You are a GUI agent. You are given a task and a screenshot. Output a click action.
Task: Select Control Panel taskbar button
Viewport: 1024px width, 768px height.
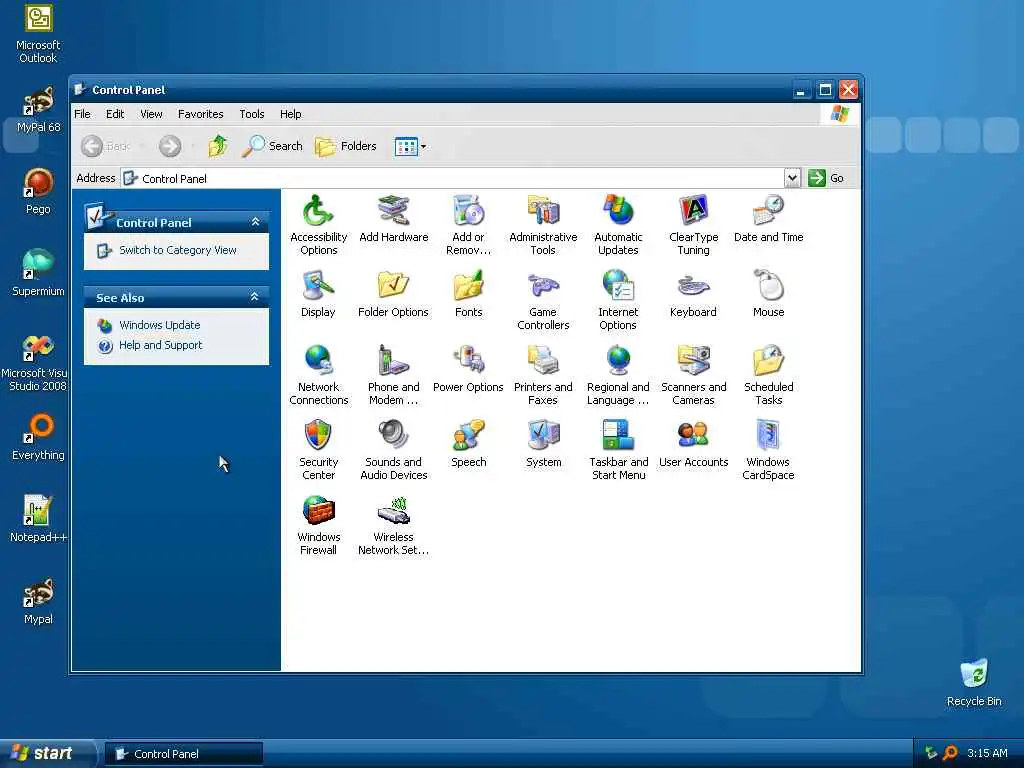coord(184,754)
